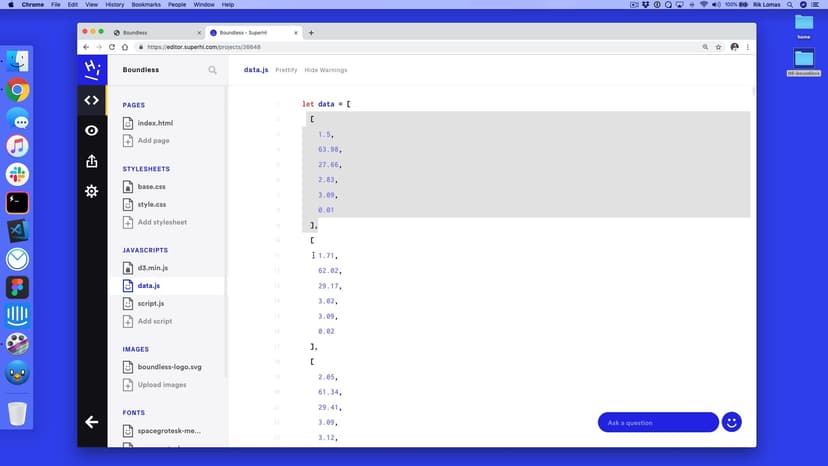Click the search icon next to Boundless
The height and width of the screenshot is (466, 828).
click(212, 70)
